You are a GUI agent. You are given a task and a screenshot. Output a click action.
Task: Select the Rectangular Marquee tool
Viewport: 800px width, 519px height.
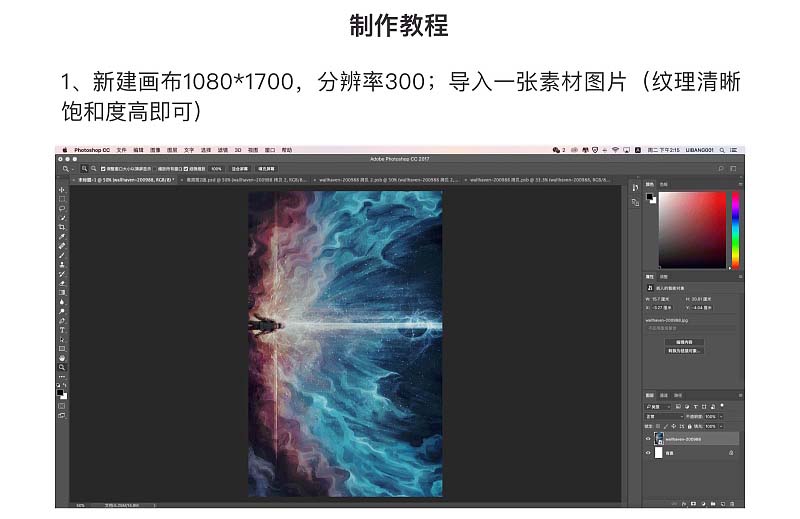tap(62, 199)
